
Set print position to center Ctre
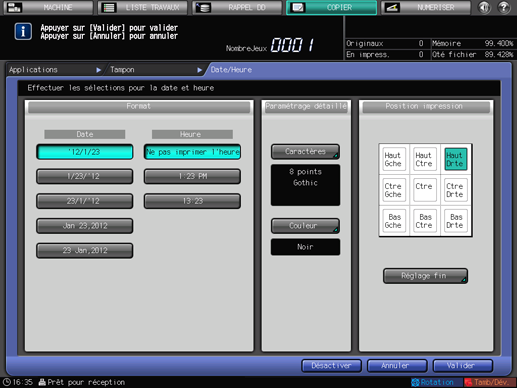[425, 190]
